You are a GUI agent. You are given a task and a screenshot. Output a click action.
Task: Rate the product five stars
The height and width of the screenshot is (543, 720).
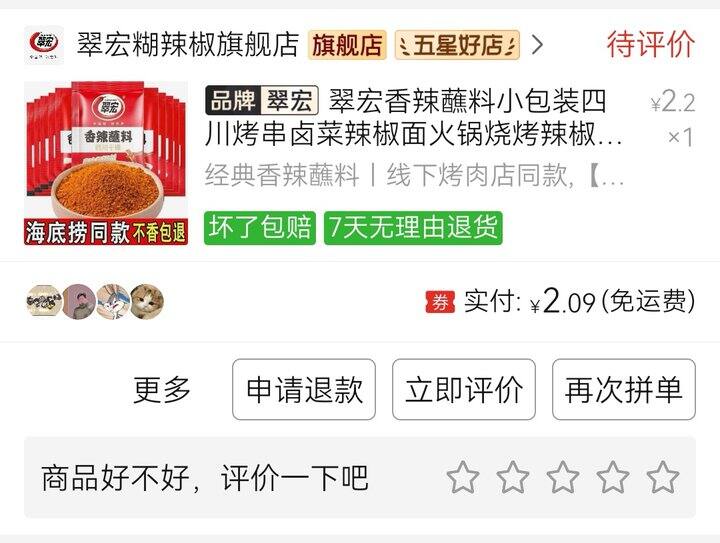point(663,477)
